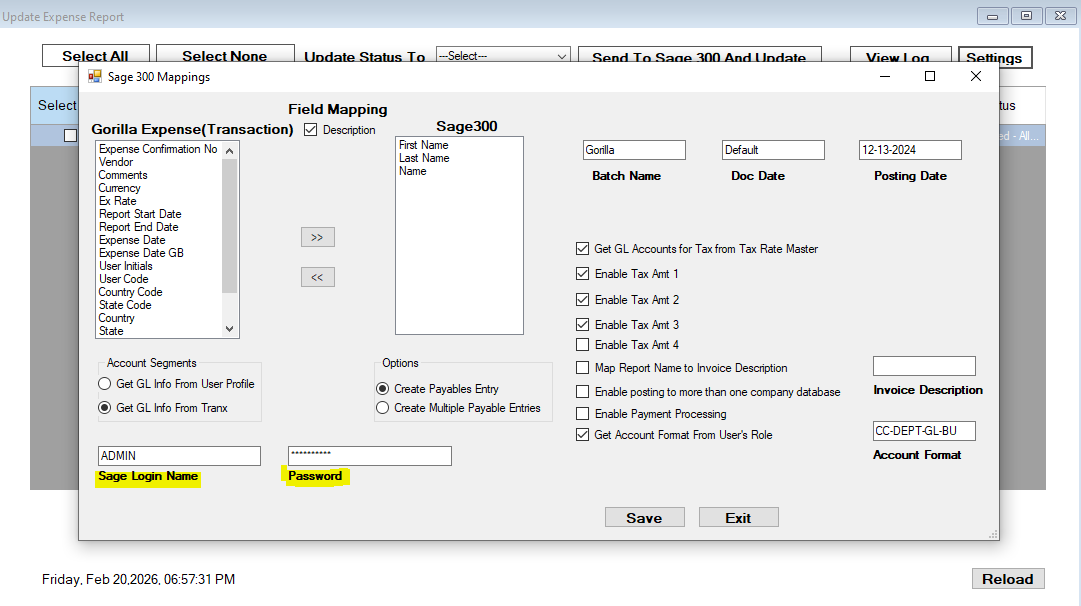Toggle the row checkbox in the expense grid
The height and width of the screenshot is (606, 1081).
pyautogui.click(x=70, y=135)
